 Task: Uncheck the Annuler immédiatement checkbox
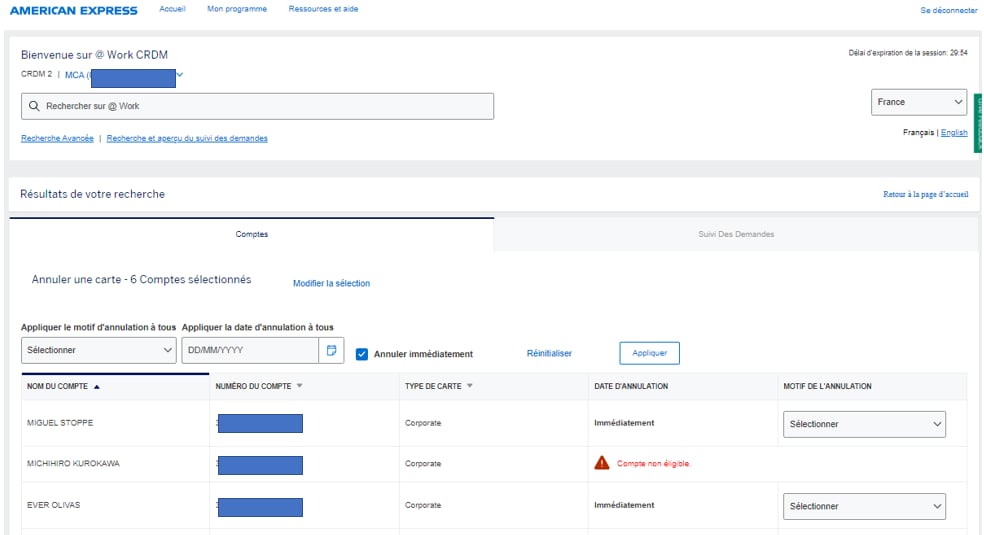tap(362, 353)
